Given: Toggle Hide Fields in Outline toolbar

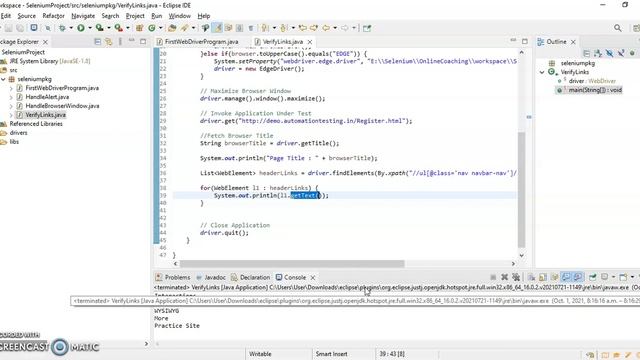Looking at the screenshot, I should pyautogui.click(x=609, y=53).
